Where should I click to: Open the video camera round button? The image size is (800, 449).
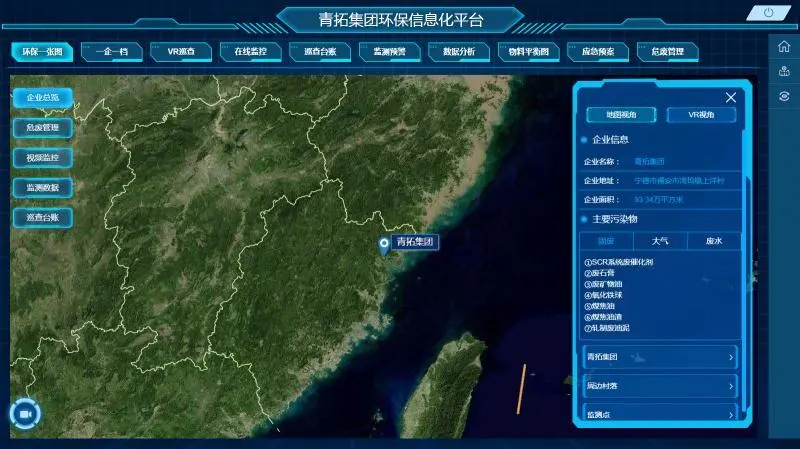[25, 413]
